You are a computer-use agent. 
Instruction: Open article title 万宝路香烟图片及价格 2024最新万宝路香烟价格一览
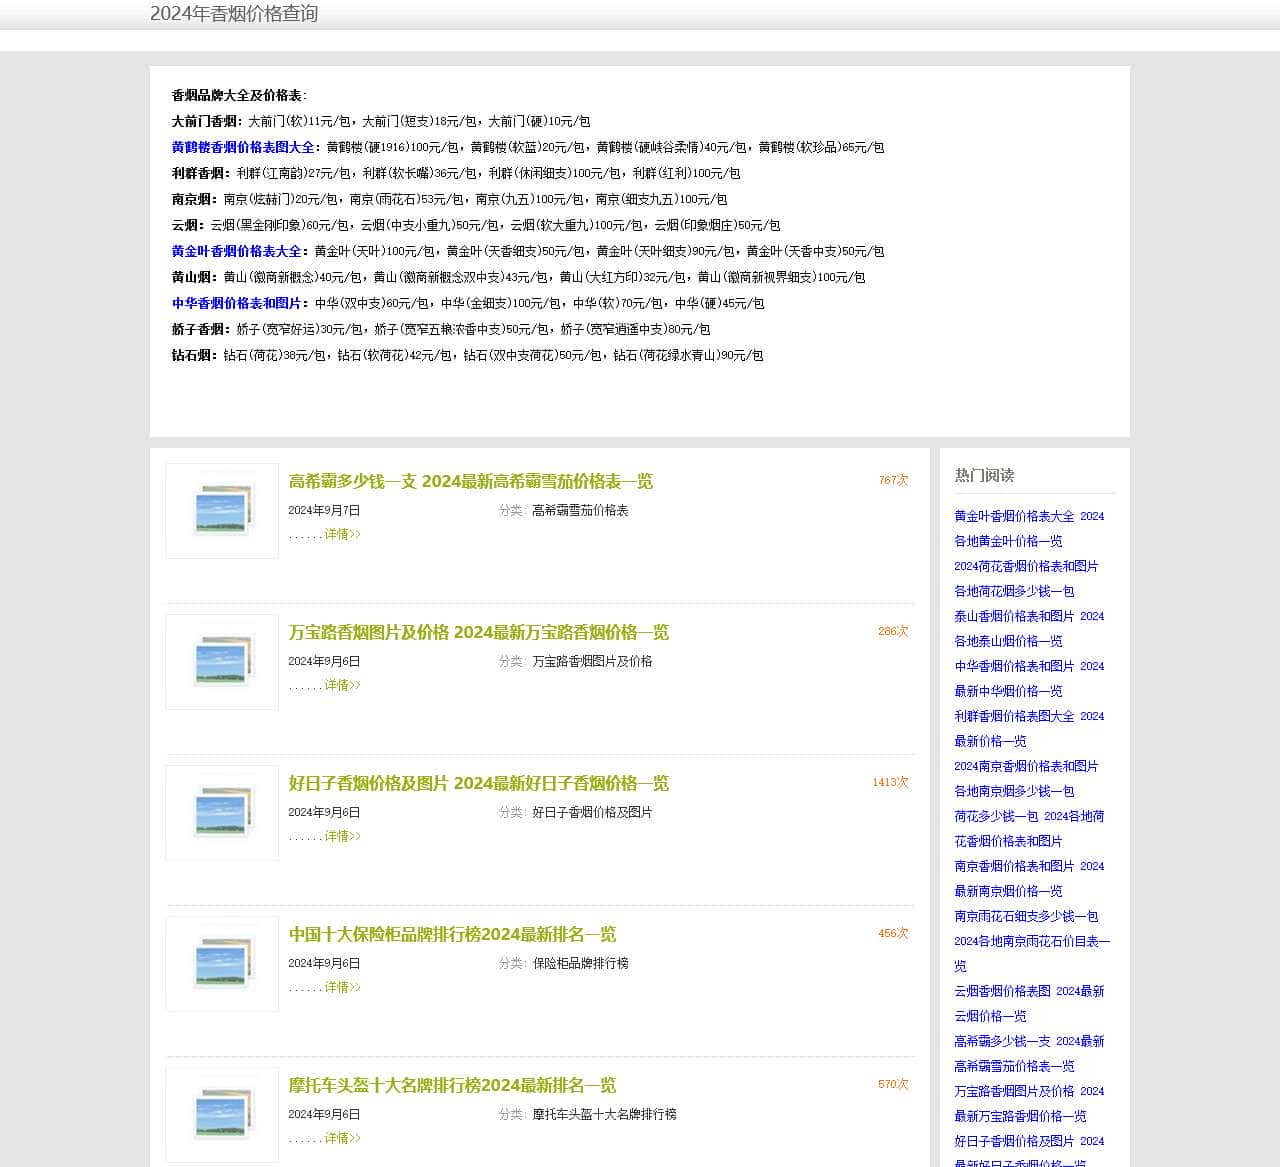[479, 632]
